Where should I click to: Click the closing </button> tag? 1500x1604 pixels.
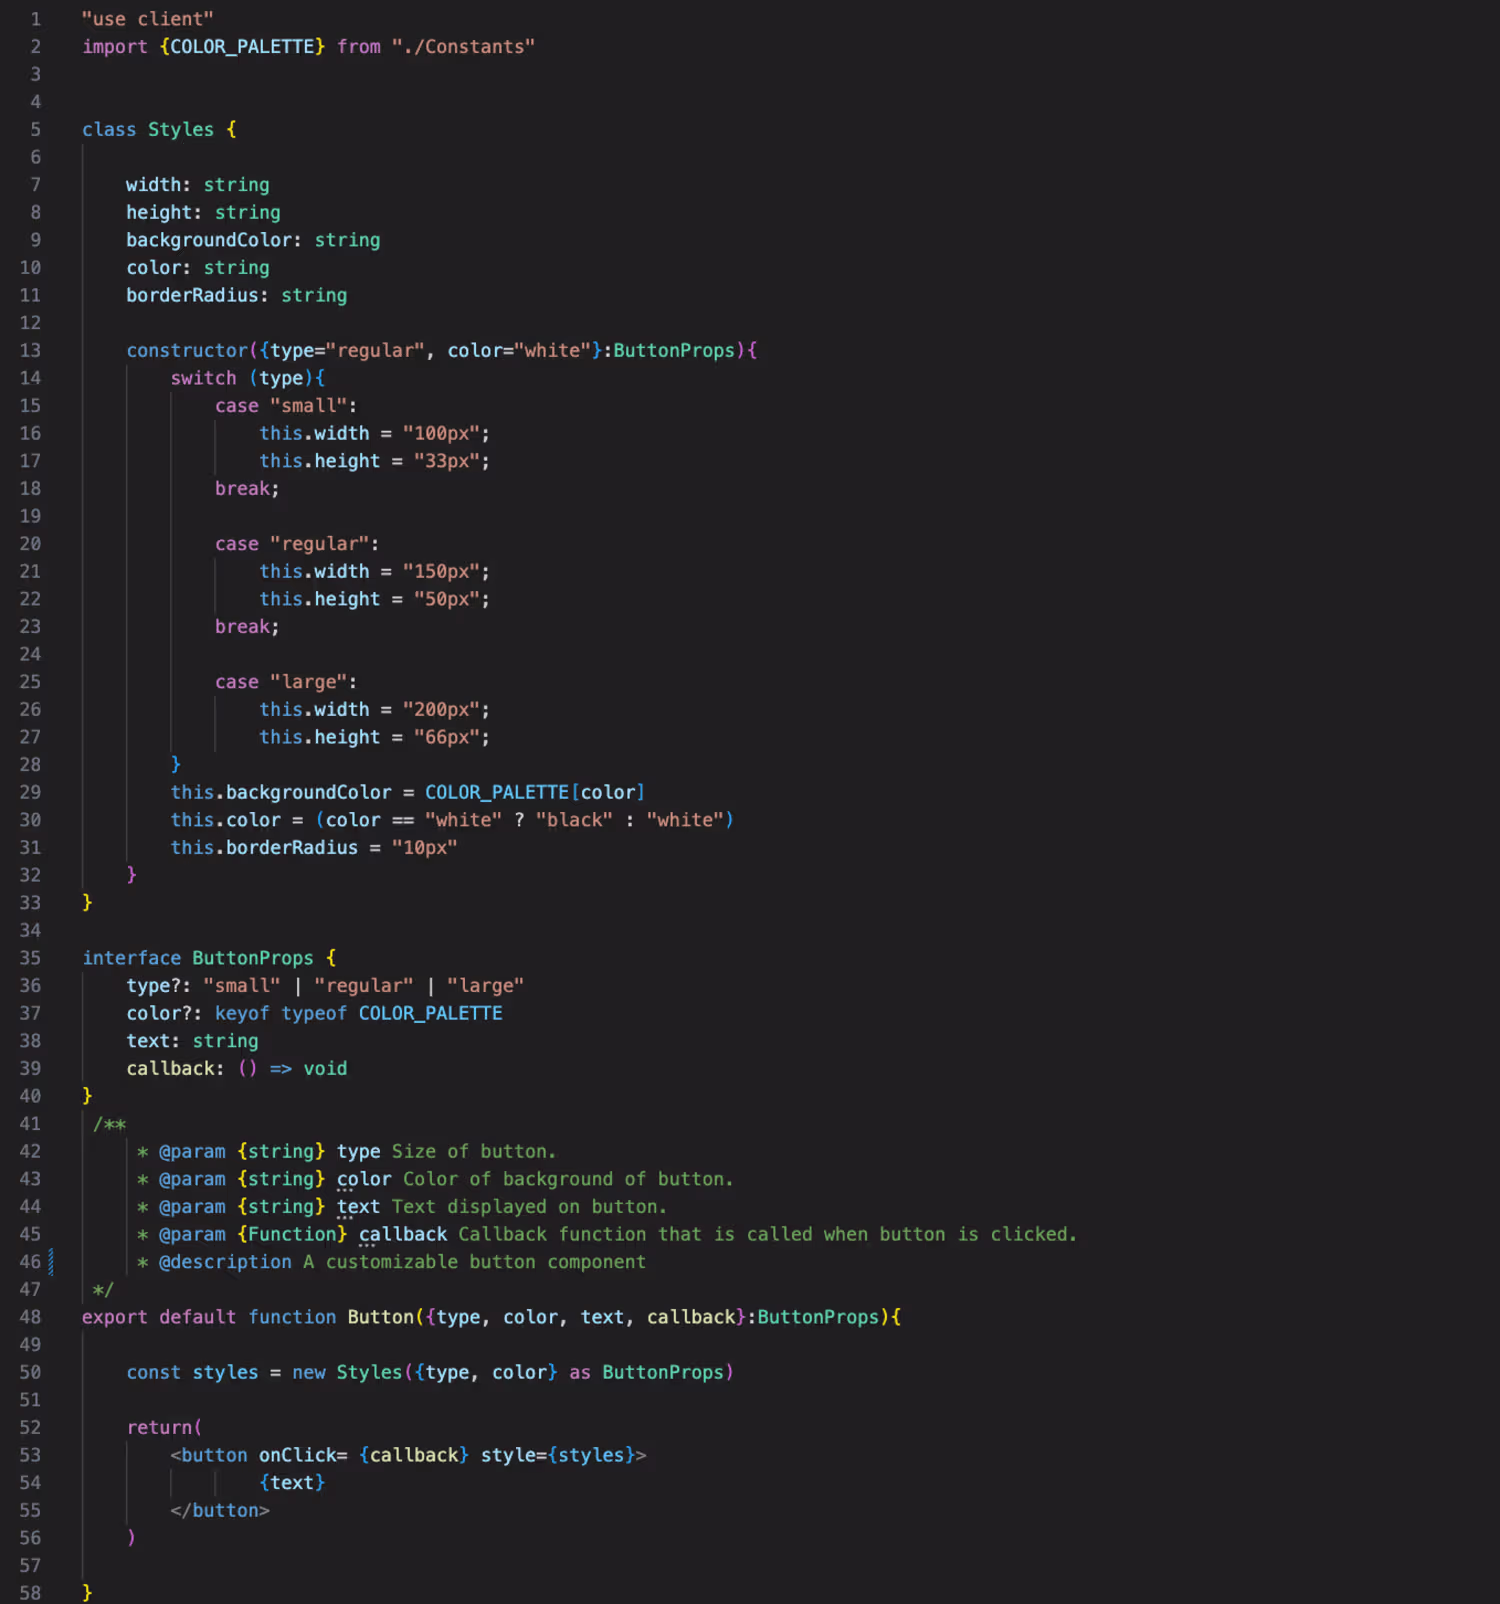point(220,1511)
